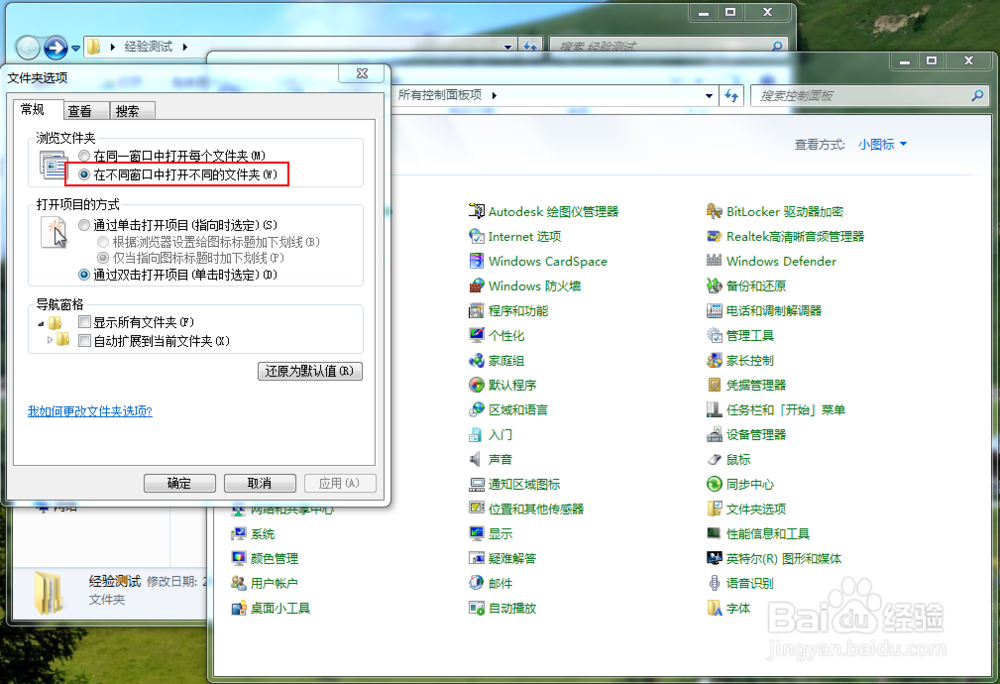Close the 文件夹选项 dialog

362,73
